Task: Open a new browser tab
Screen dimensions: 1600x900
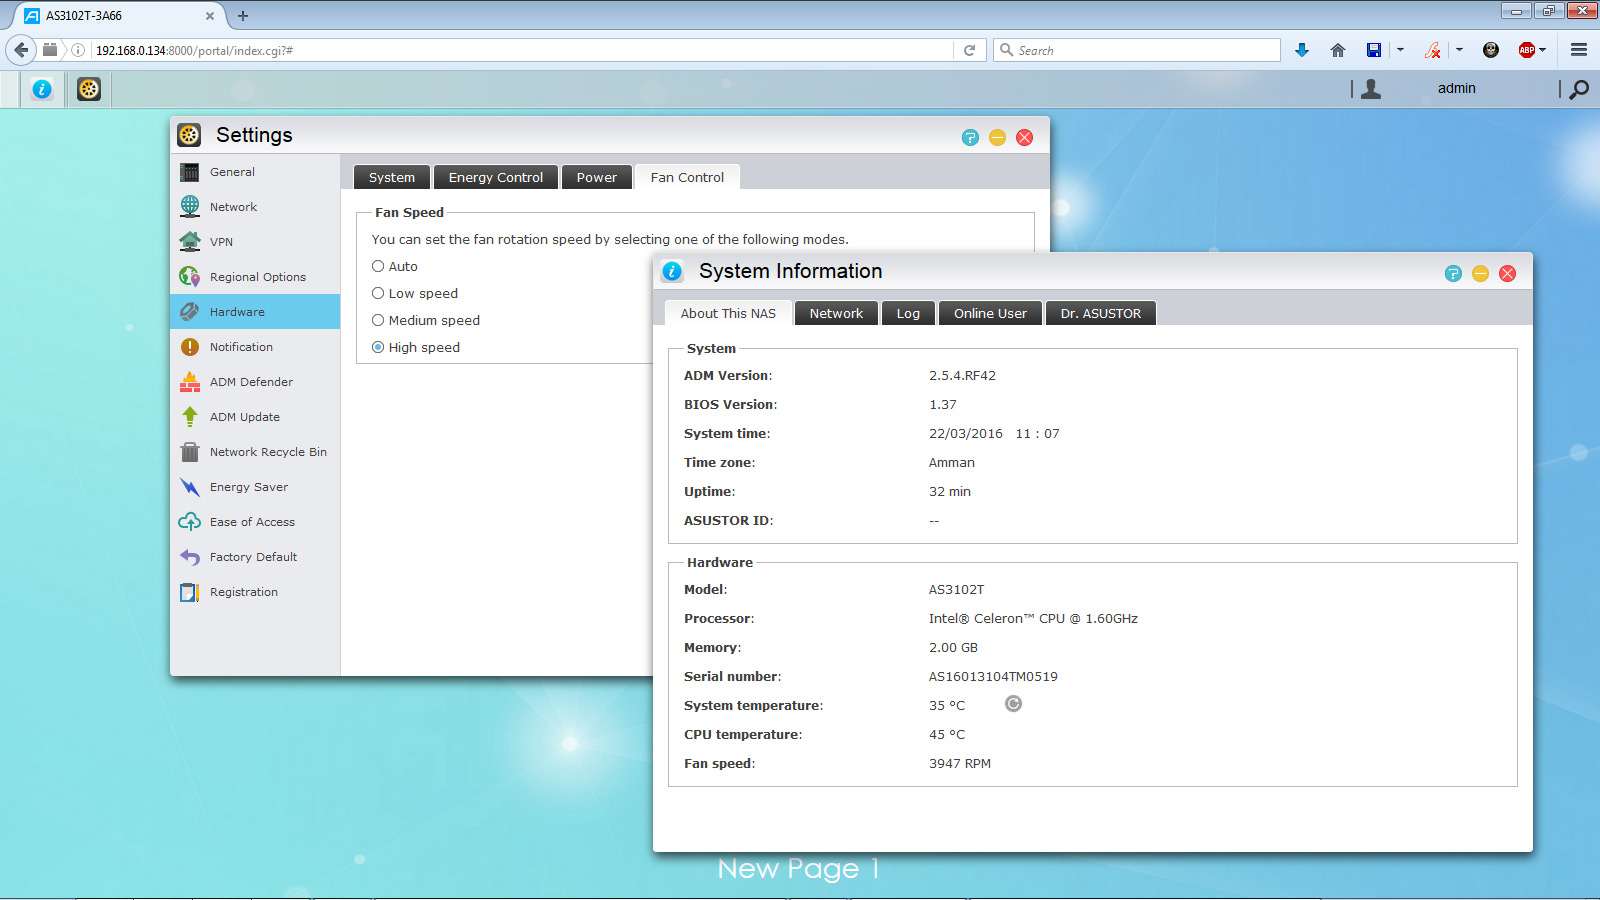Action: coord(243,16)
